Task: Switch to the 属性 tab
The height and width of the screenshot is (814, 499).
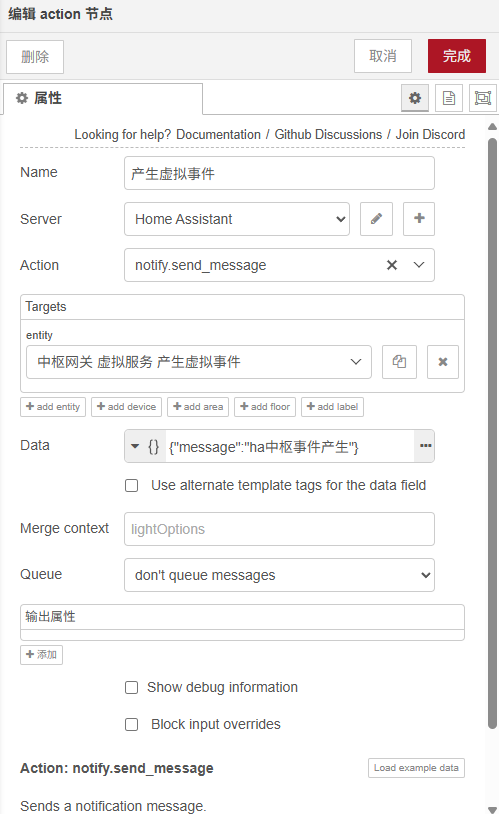Action: [103, 98]
